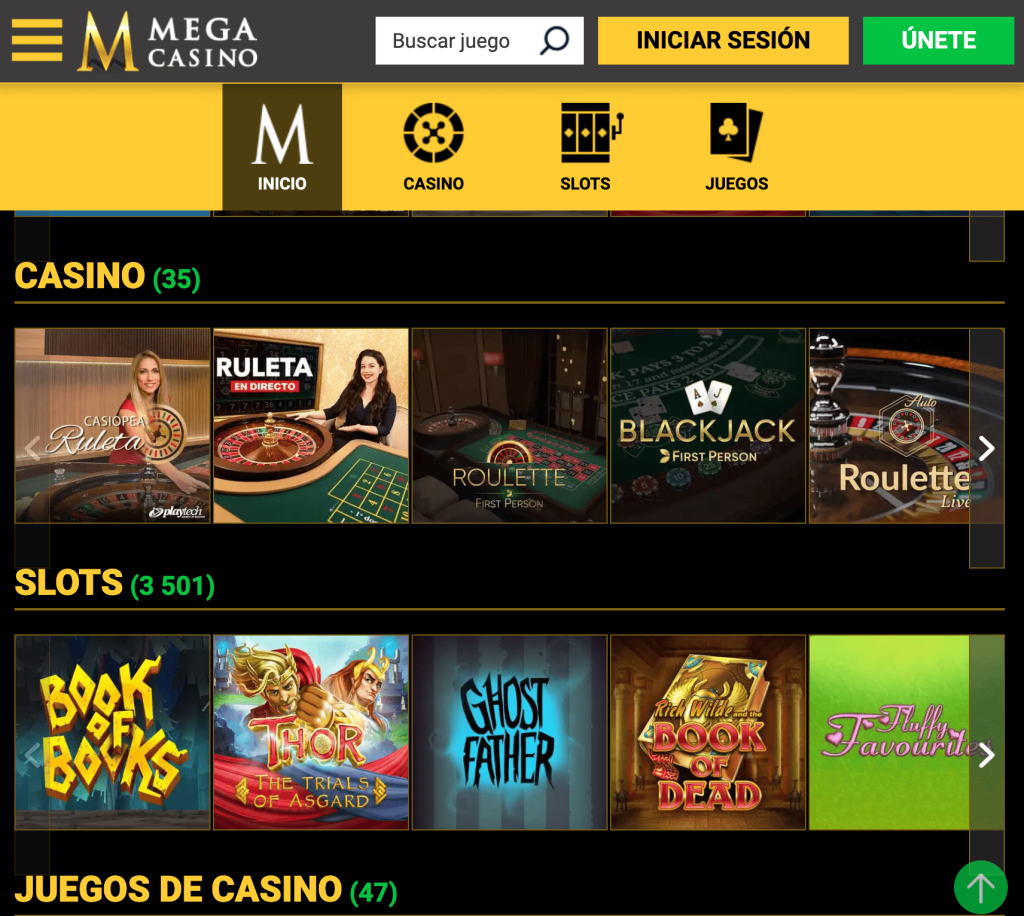Go back in Casino carousel with left chevron
This screenshot has width=1024, height=916.
point(32,448)
